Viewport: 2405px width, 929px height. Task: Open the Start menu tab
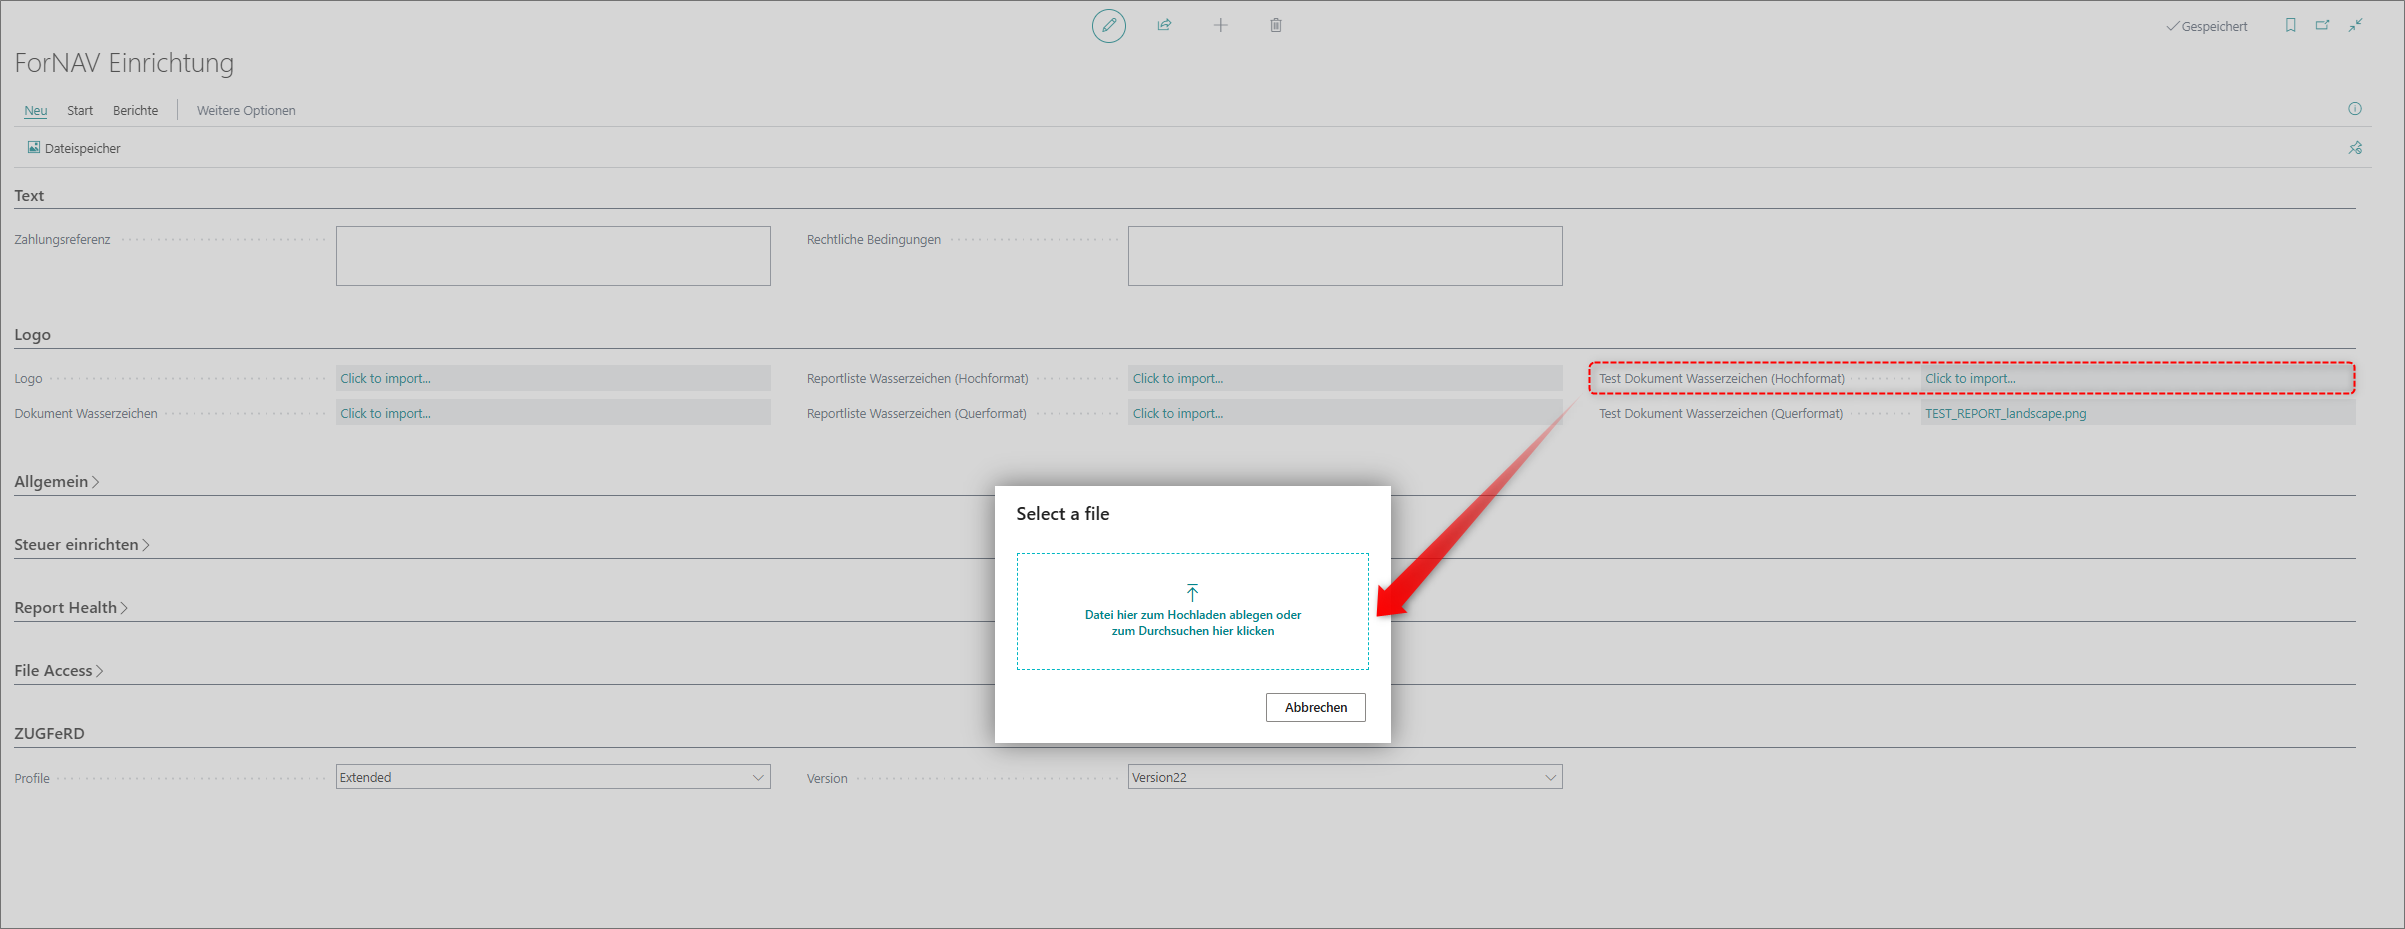point(80,110)
